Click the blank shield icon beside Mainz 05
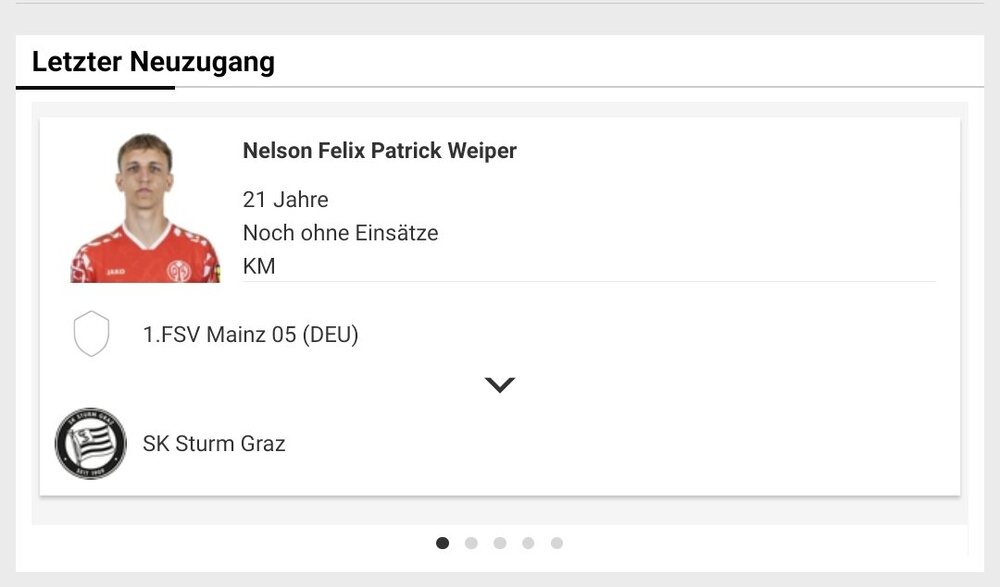This screenshot has height=587, width=1000. tap(91, 334)
